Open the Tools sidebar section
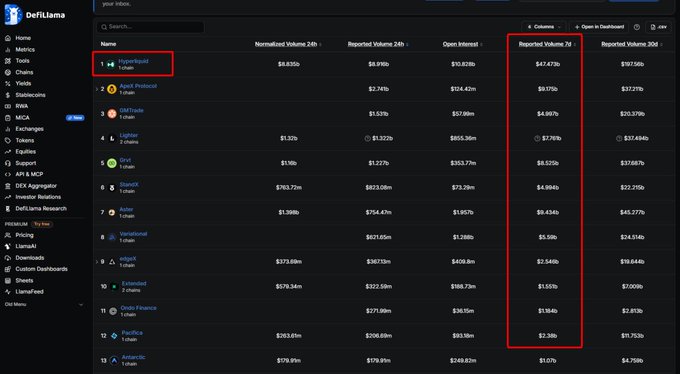Screen dimensions: 680x374 [22, 61]
